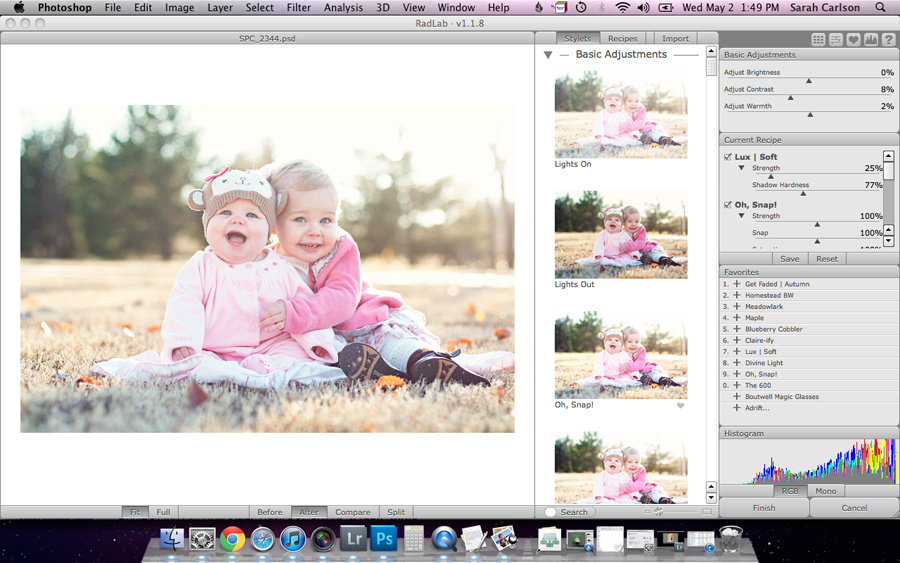
Task: Add Get Faded | Autumn favorite with plus icon
Action: click(736, 284)
